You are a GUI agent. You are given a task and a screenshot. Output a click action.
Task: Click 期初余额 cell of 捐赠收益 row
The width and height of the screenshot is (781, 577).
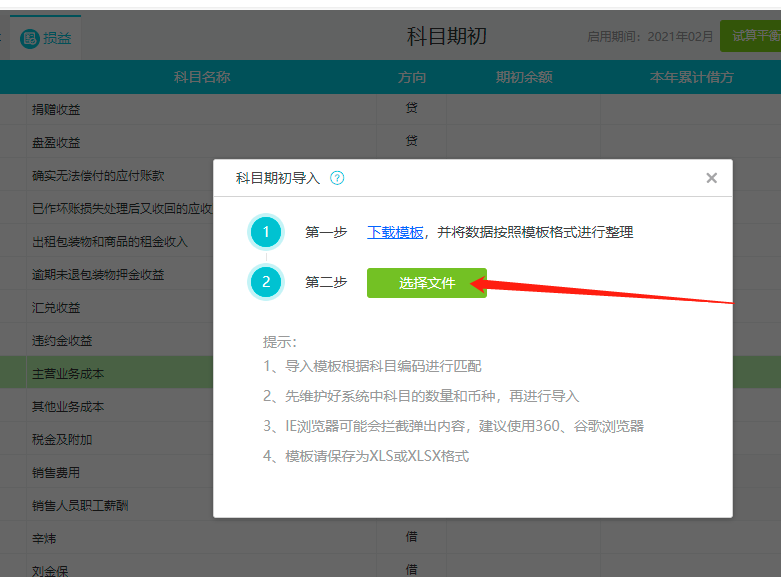tap(523, 110)
